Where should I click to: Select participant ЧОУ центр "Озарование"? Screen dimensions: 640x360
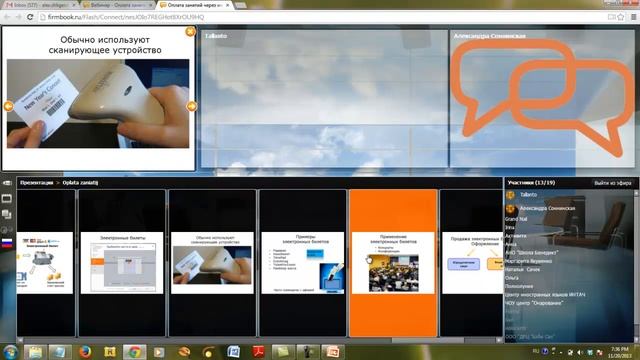(534, 303)
